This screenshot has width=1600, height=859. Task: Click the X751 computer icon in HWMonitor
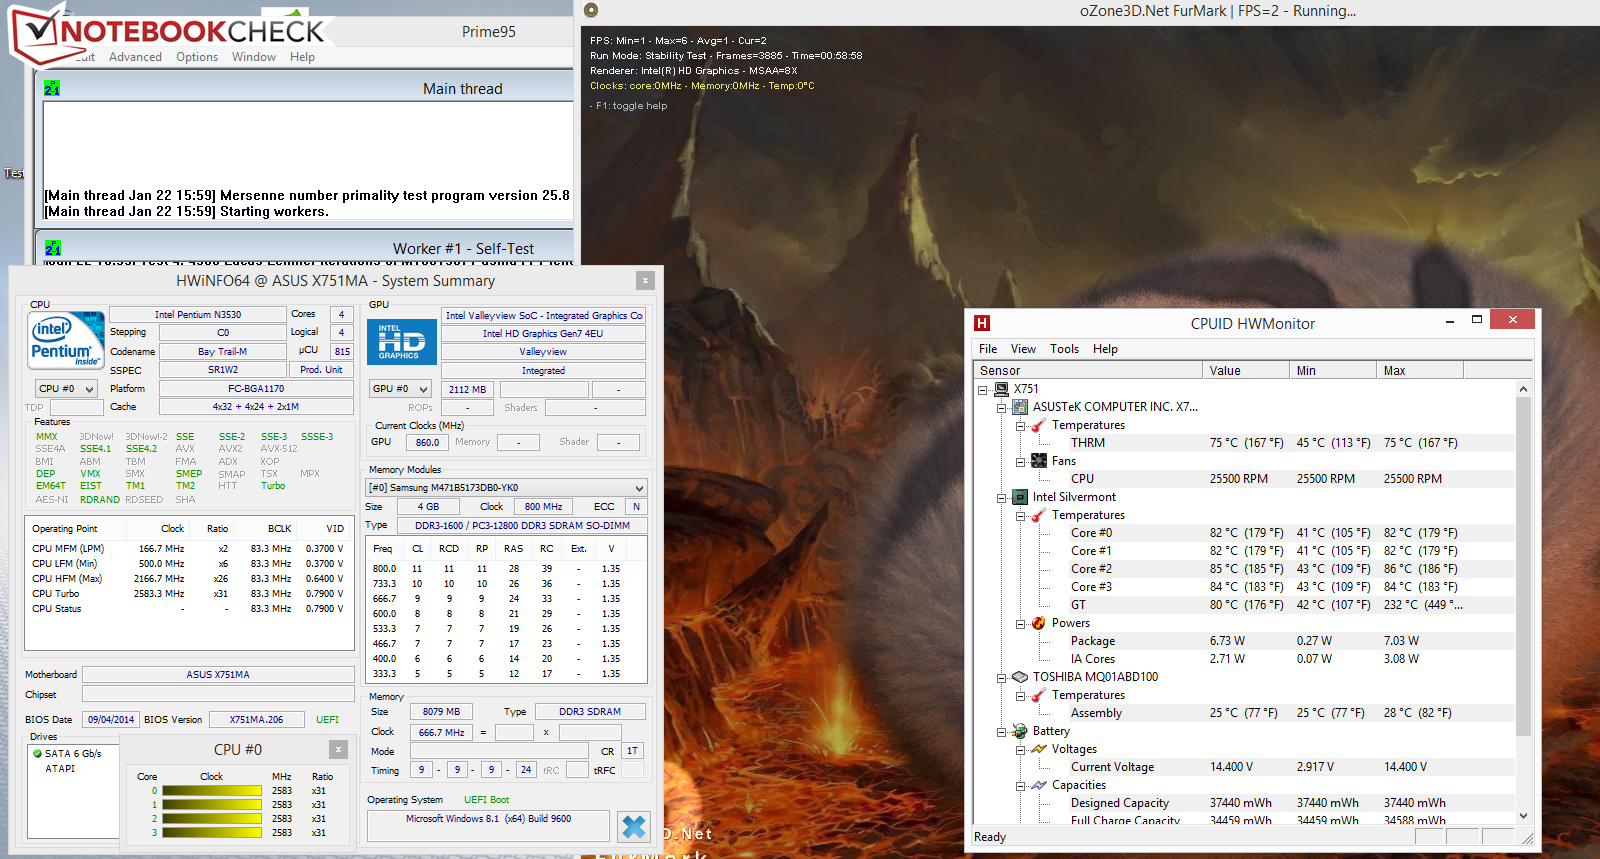pyautogui.click(x=1001, y=389)
